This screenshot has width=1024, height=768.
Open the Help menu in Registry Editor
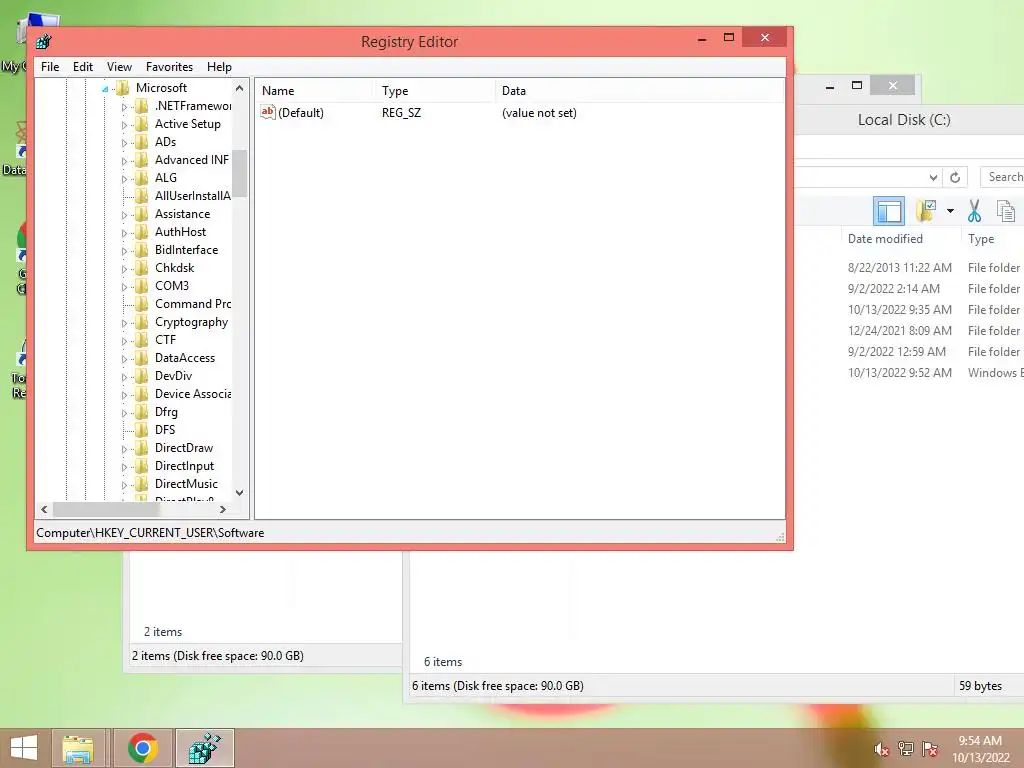point(219,67)
